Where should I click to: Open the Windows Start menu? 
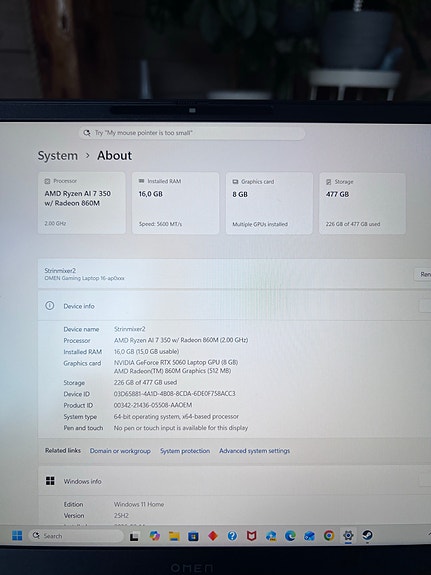pos(17,535)
